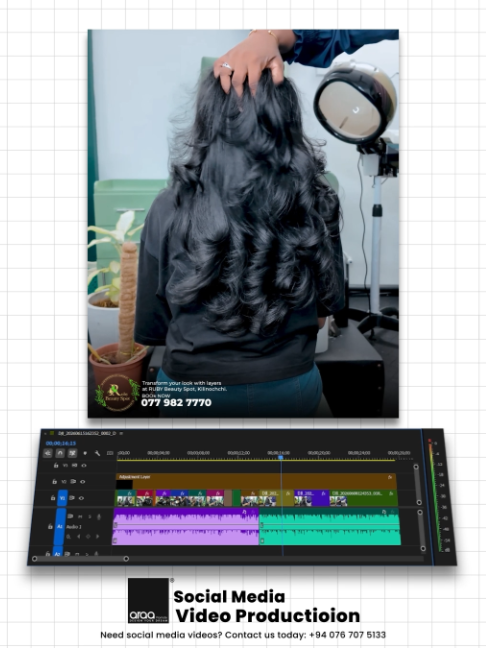Click the A1 voice-over record microphone
The height and width of the screenshot is (648, 486).
click(99, 517)
